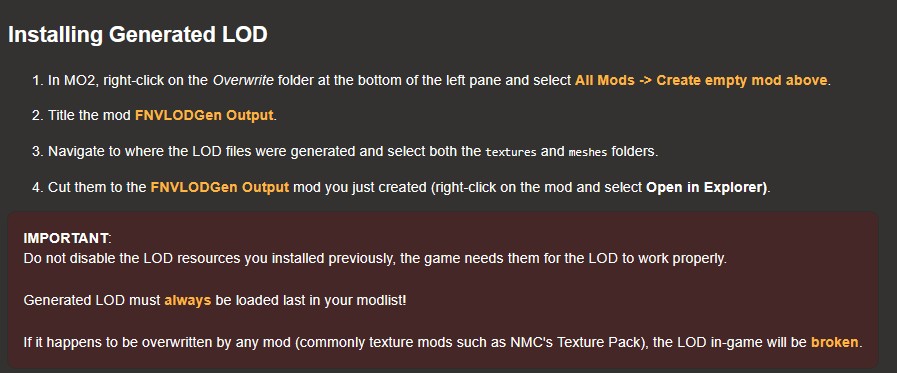Click the 'meshes' code text
This screenshot has width=897, height=373.
point(588,152)
